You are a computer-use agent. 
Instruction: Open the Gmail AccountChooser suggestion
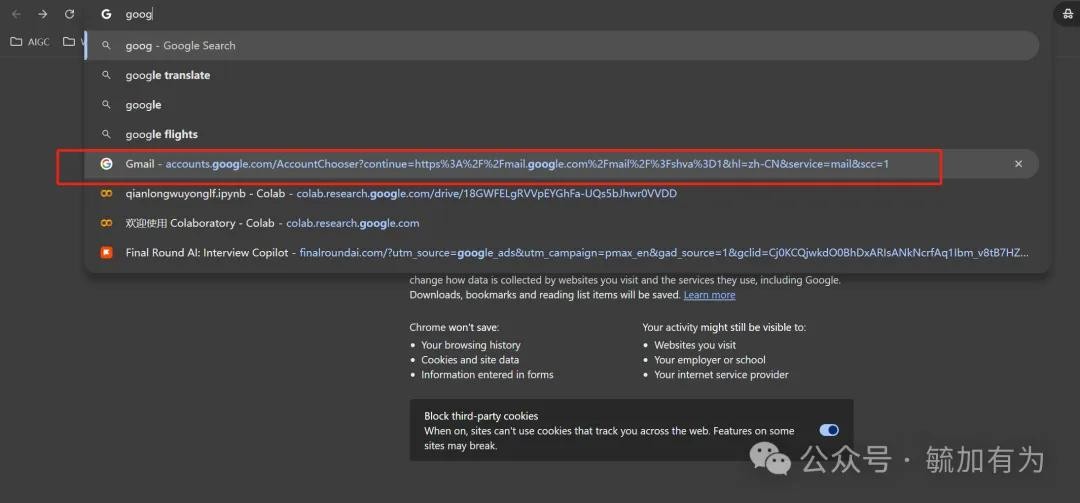click(x=500, y=164)
